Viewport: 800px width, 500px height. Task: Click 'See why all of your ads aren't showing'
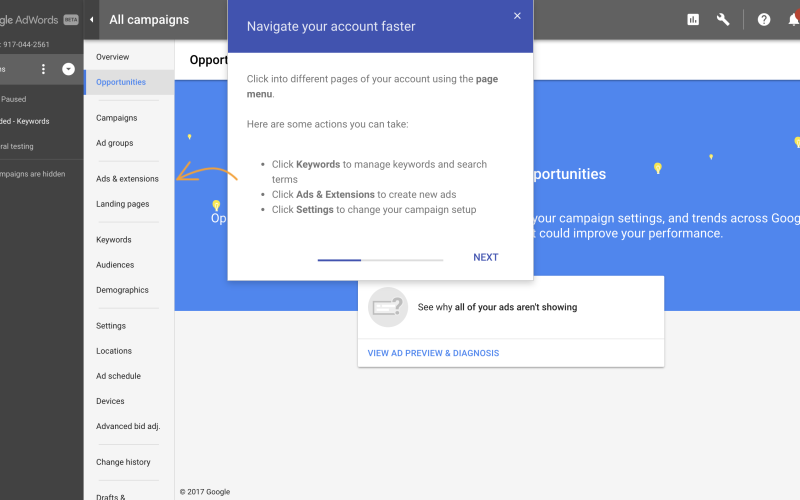click(497, 307)
